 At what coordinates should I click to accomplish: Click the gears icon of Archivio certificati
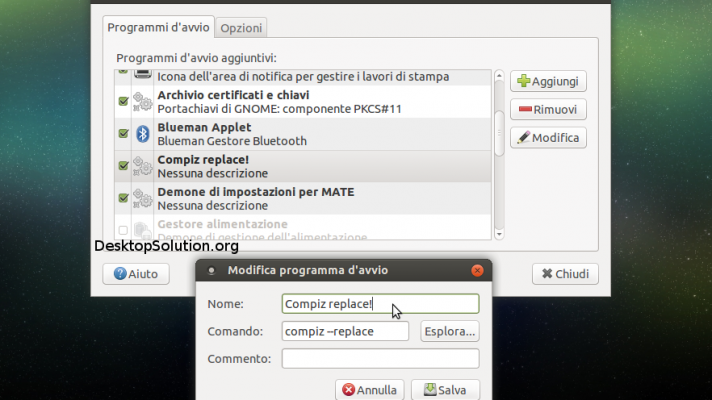pyautogui.click(x=143, y=102)
